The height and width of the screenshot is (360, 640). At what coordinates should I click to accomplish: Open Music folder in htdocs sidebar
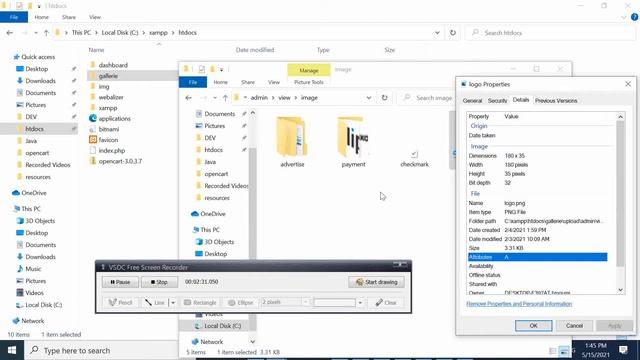point(33,269)
